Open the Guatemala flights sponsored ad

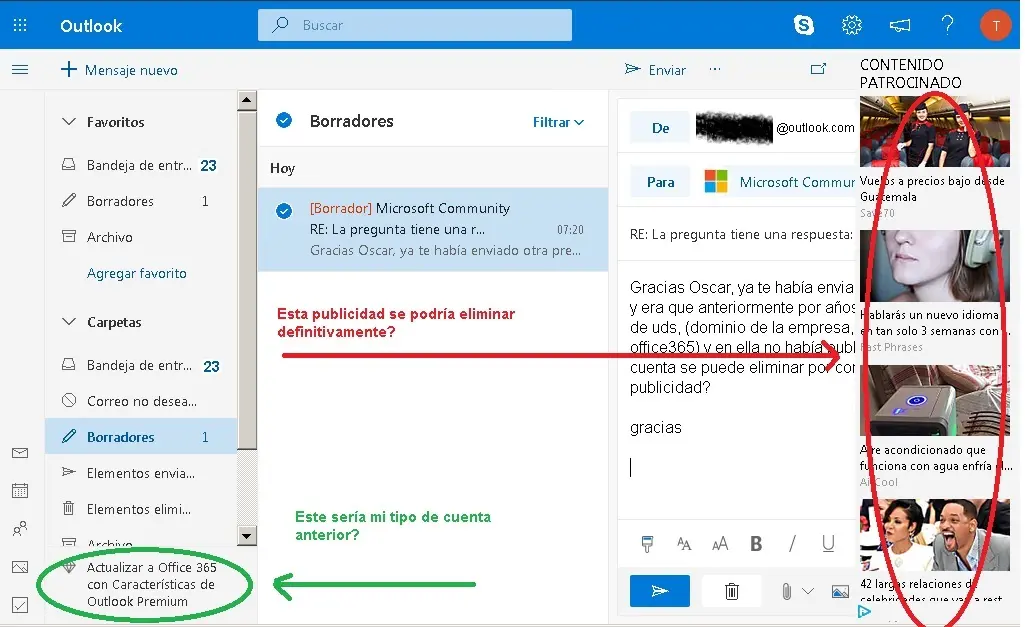[x=934, y=158]
